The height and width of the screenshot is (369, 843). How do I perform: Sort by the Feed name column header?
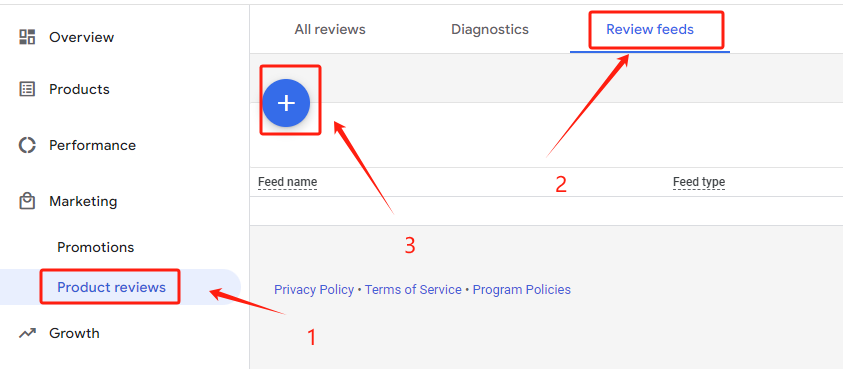(288, 182)
